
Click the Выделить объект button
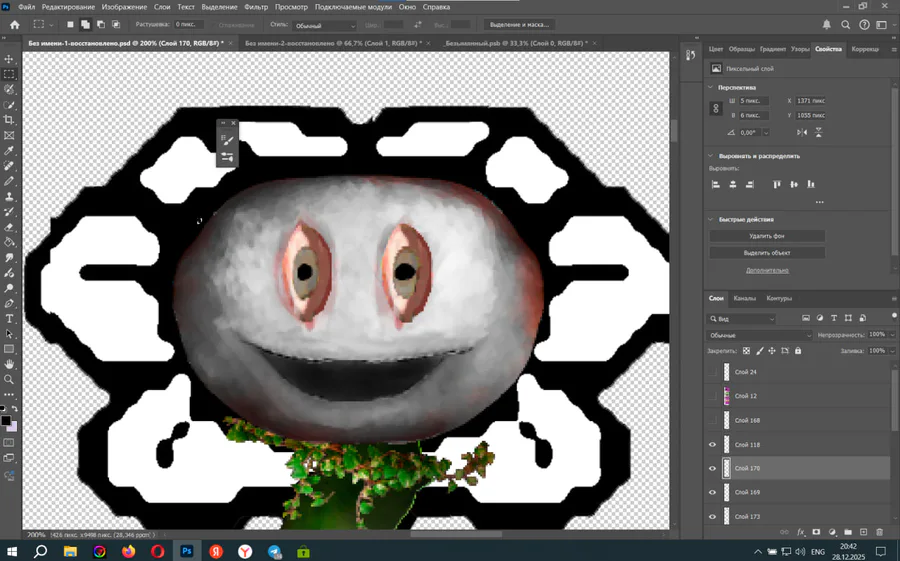pyautogui.click(x=767, y=253)
